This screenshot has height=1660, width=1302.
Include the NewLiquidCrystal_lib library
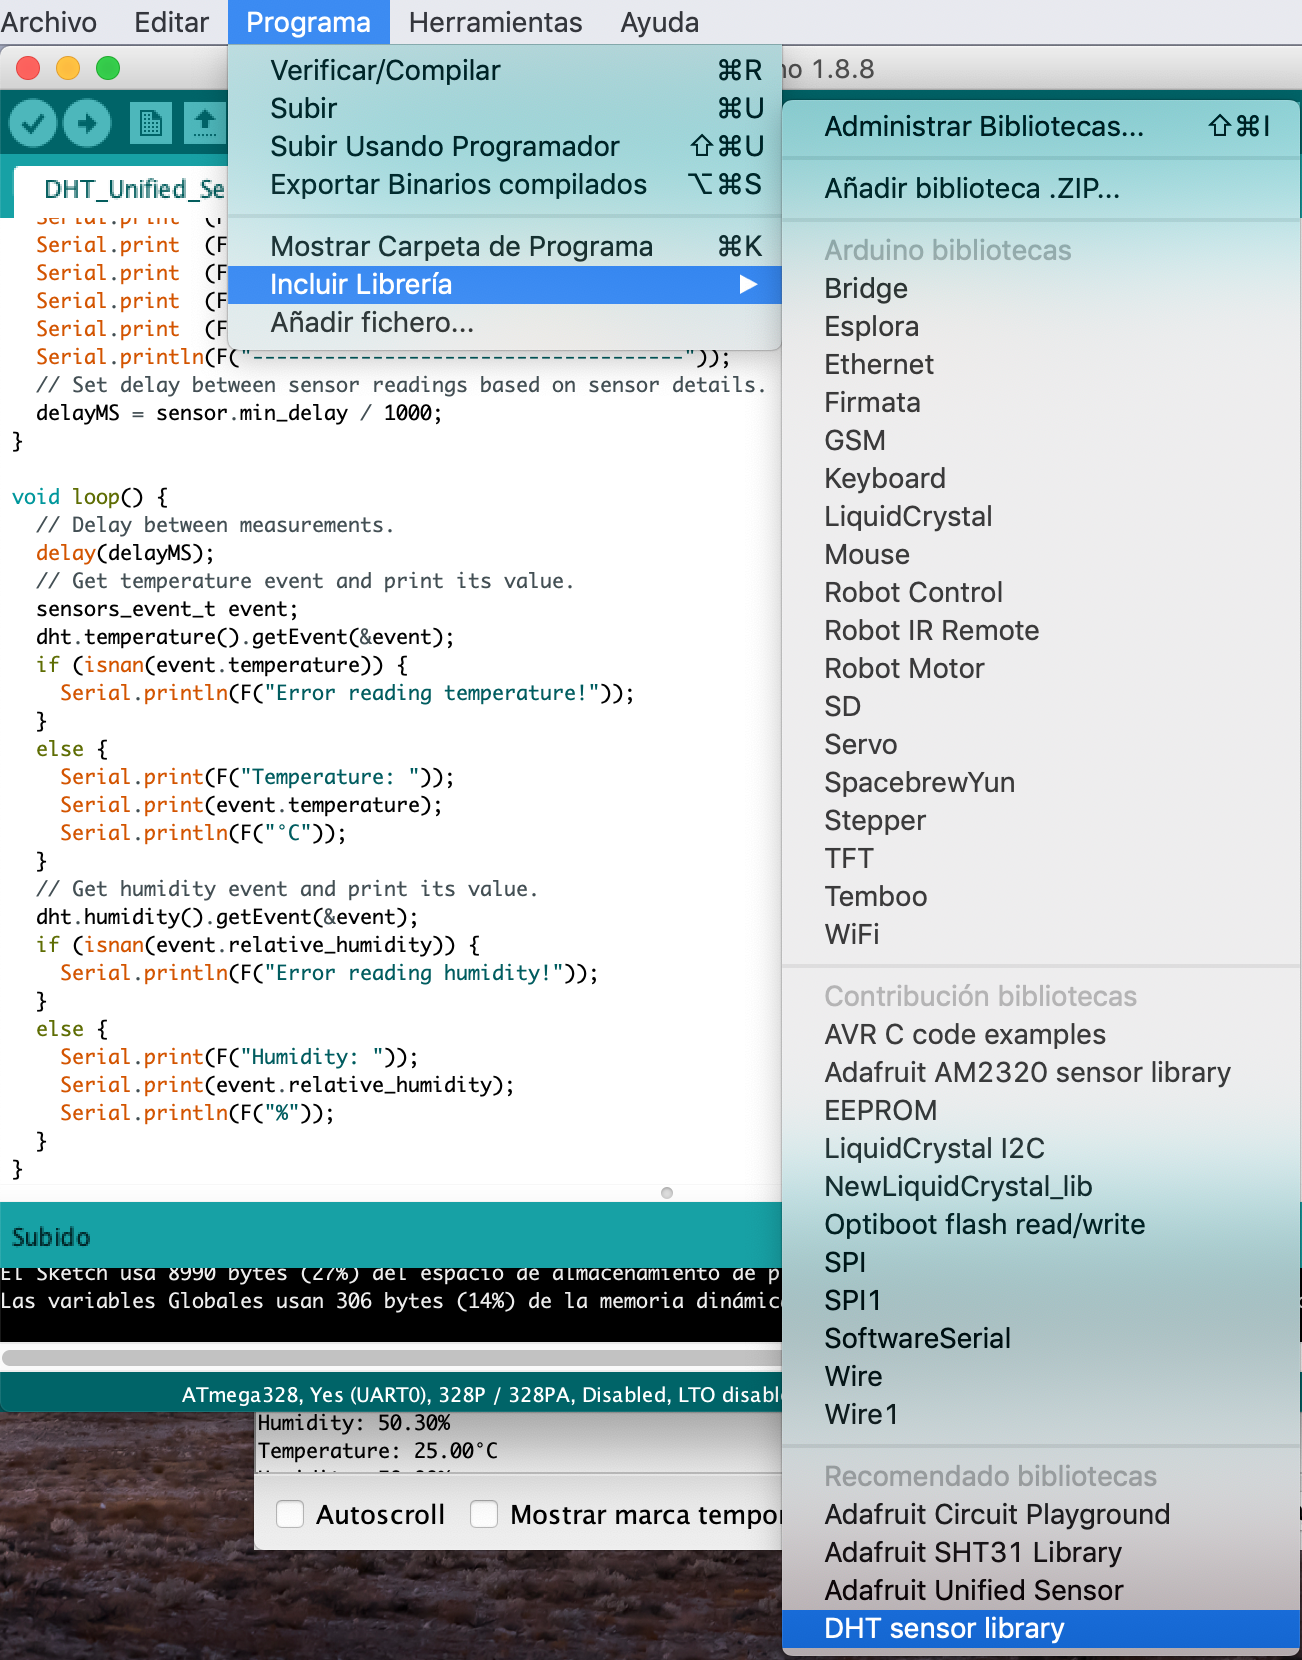1042,1187
